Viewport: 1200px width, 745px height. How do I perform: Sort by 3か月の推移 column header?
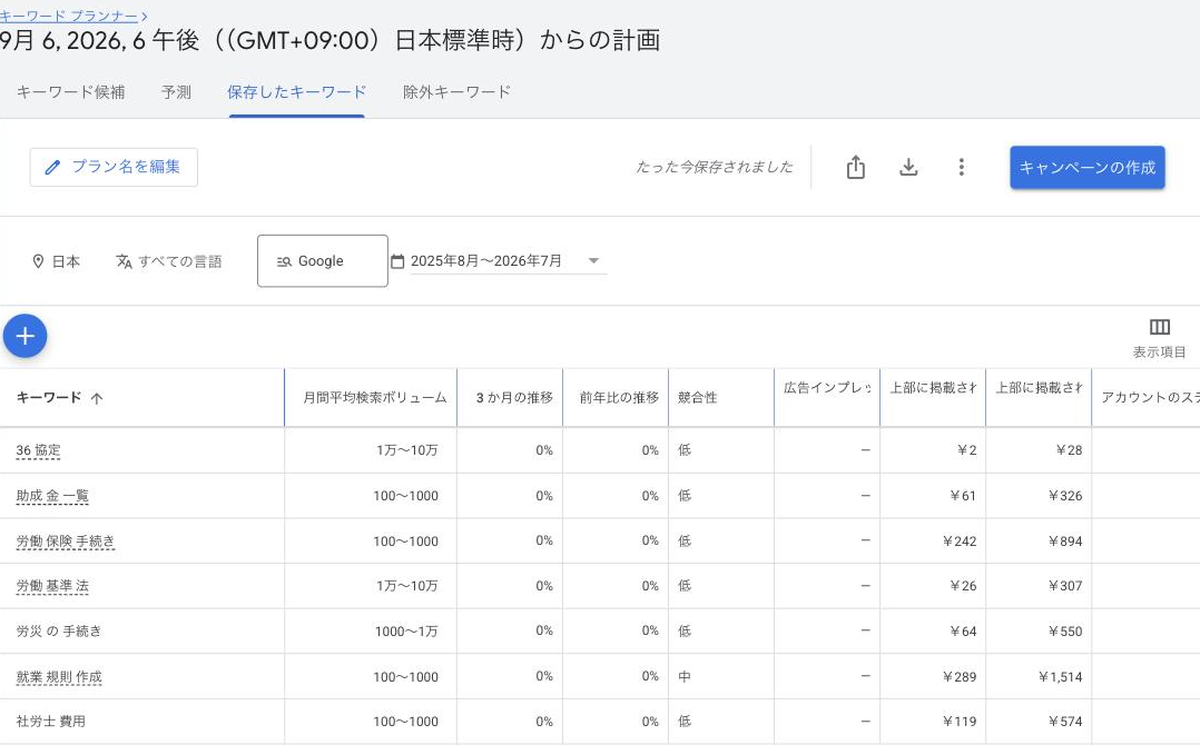point(514,398)
